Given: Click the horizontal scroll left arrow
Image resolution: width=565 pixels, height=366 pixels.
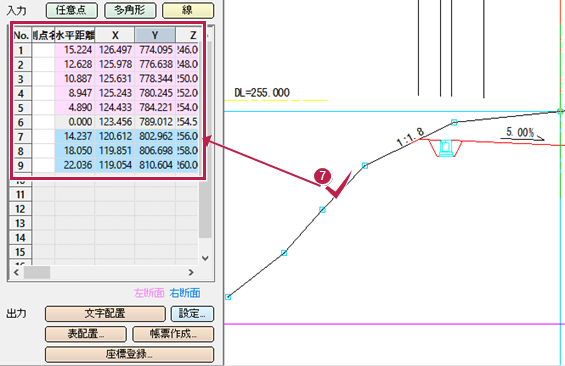Looking at the screenshot, I should [16, 272].
